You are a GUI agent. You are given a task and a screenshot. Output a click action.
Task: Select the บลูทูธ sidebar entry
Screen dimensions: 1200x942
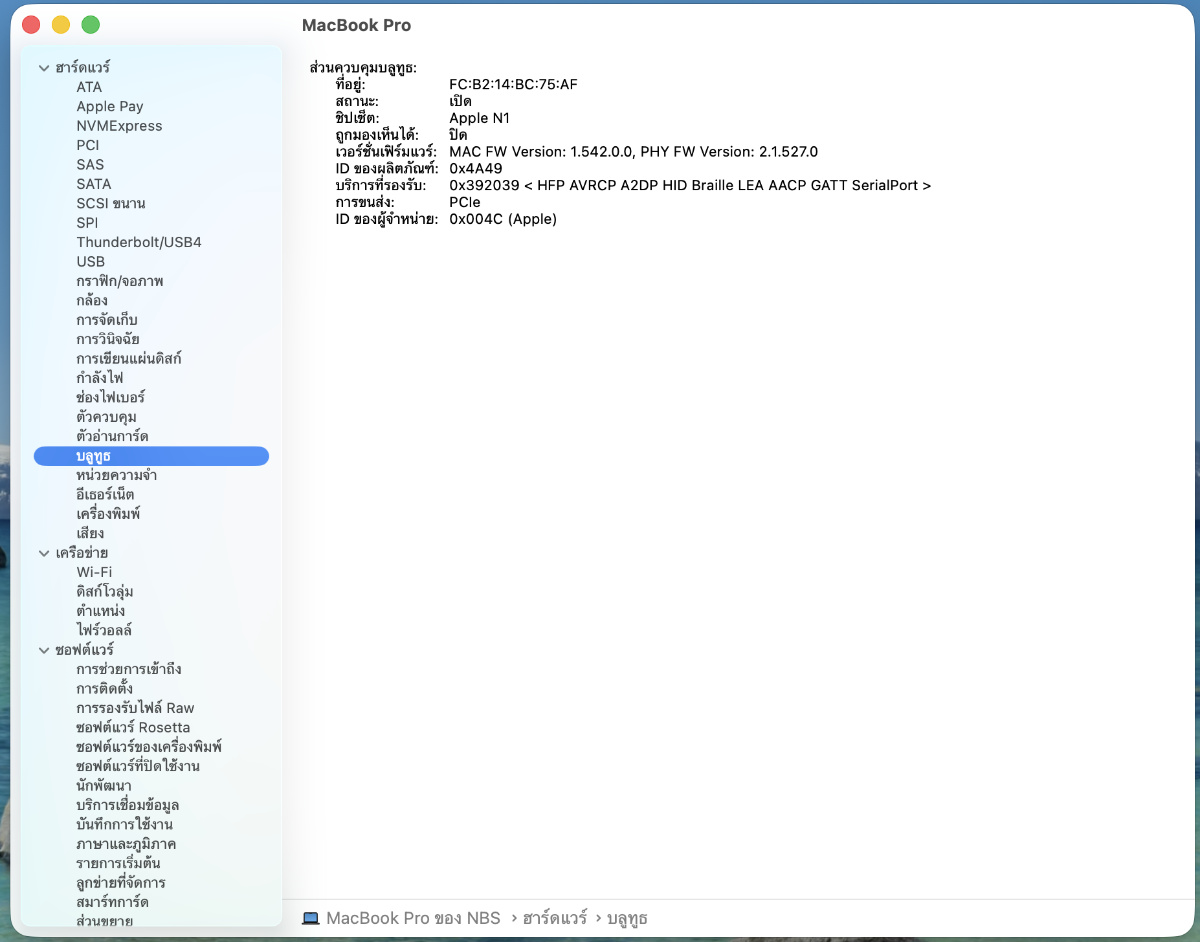(x=93, y=456)
